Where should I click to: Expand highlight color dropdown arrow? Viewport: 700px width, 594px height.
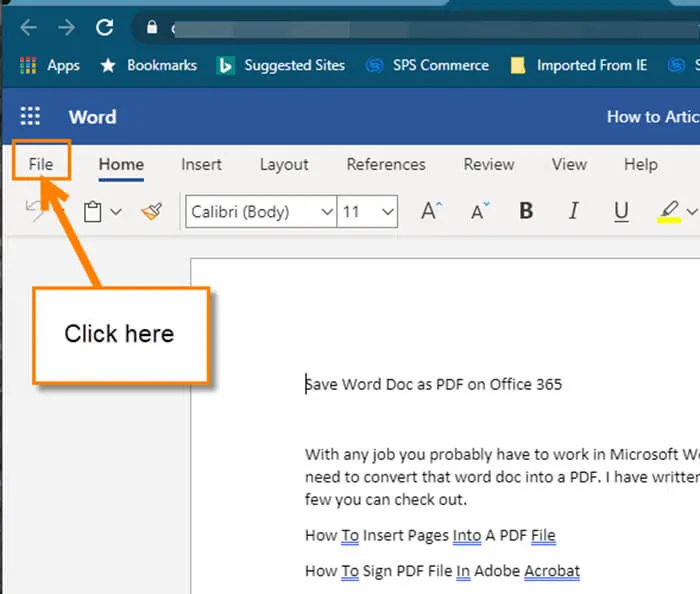tap(692, 212)
